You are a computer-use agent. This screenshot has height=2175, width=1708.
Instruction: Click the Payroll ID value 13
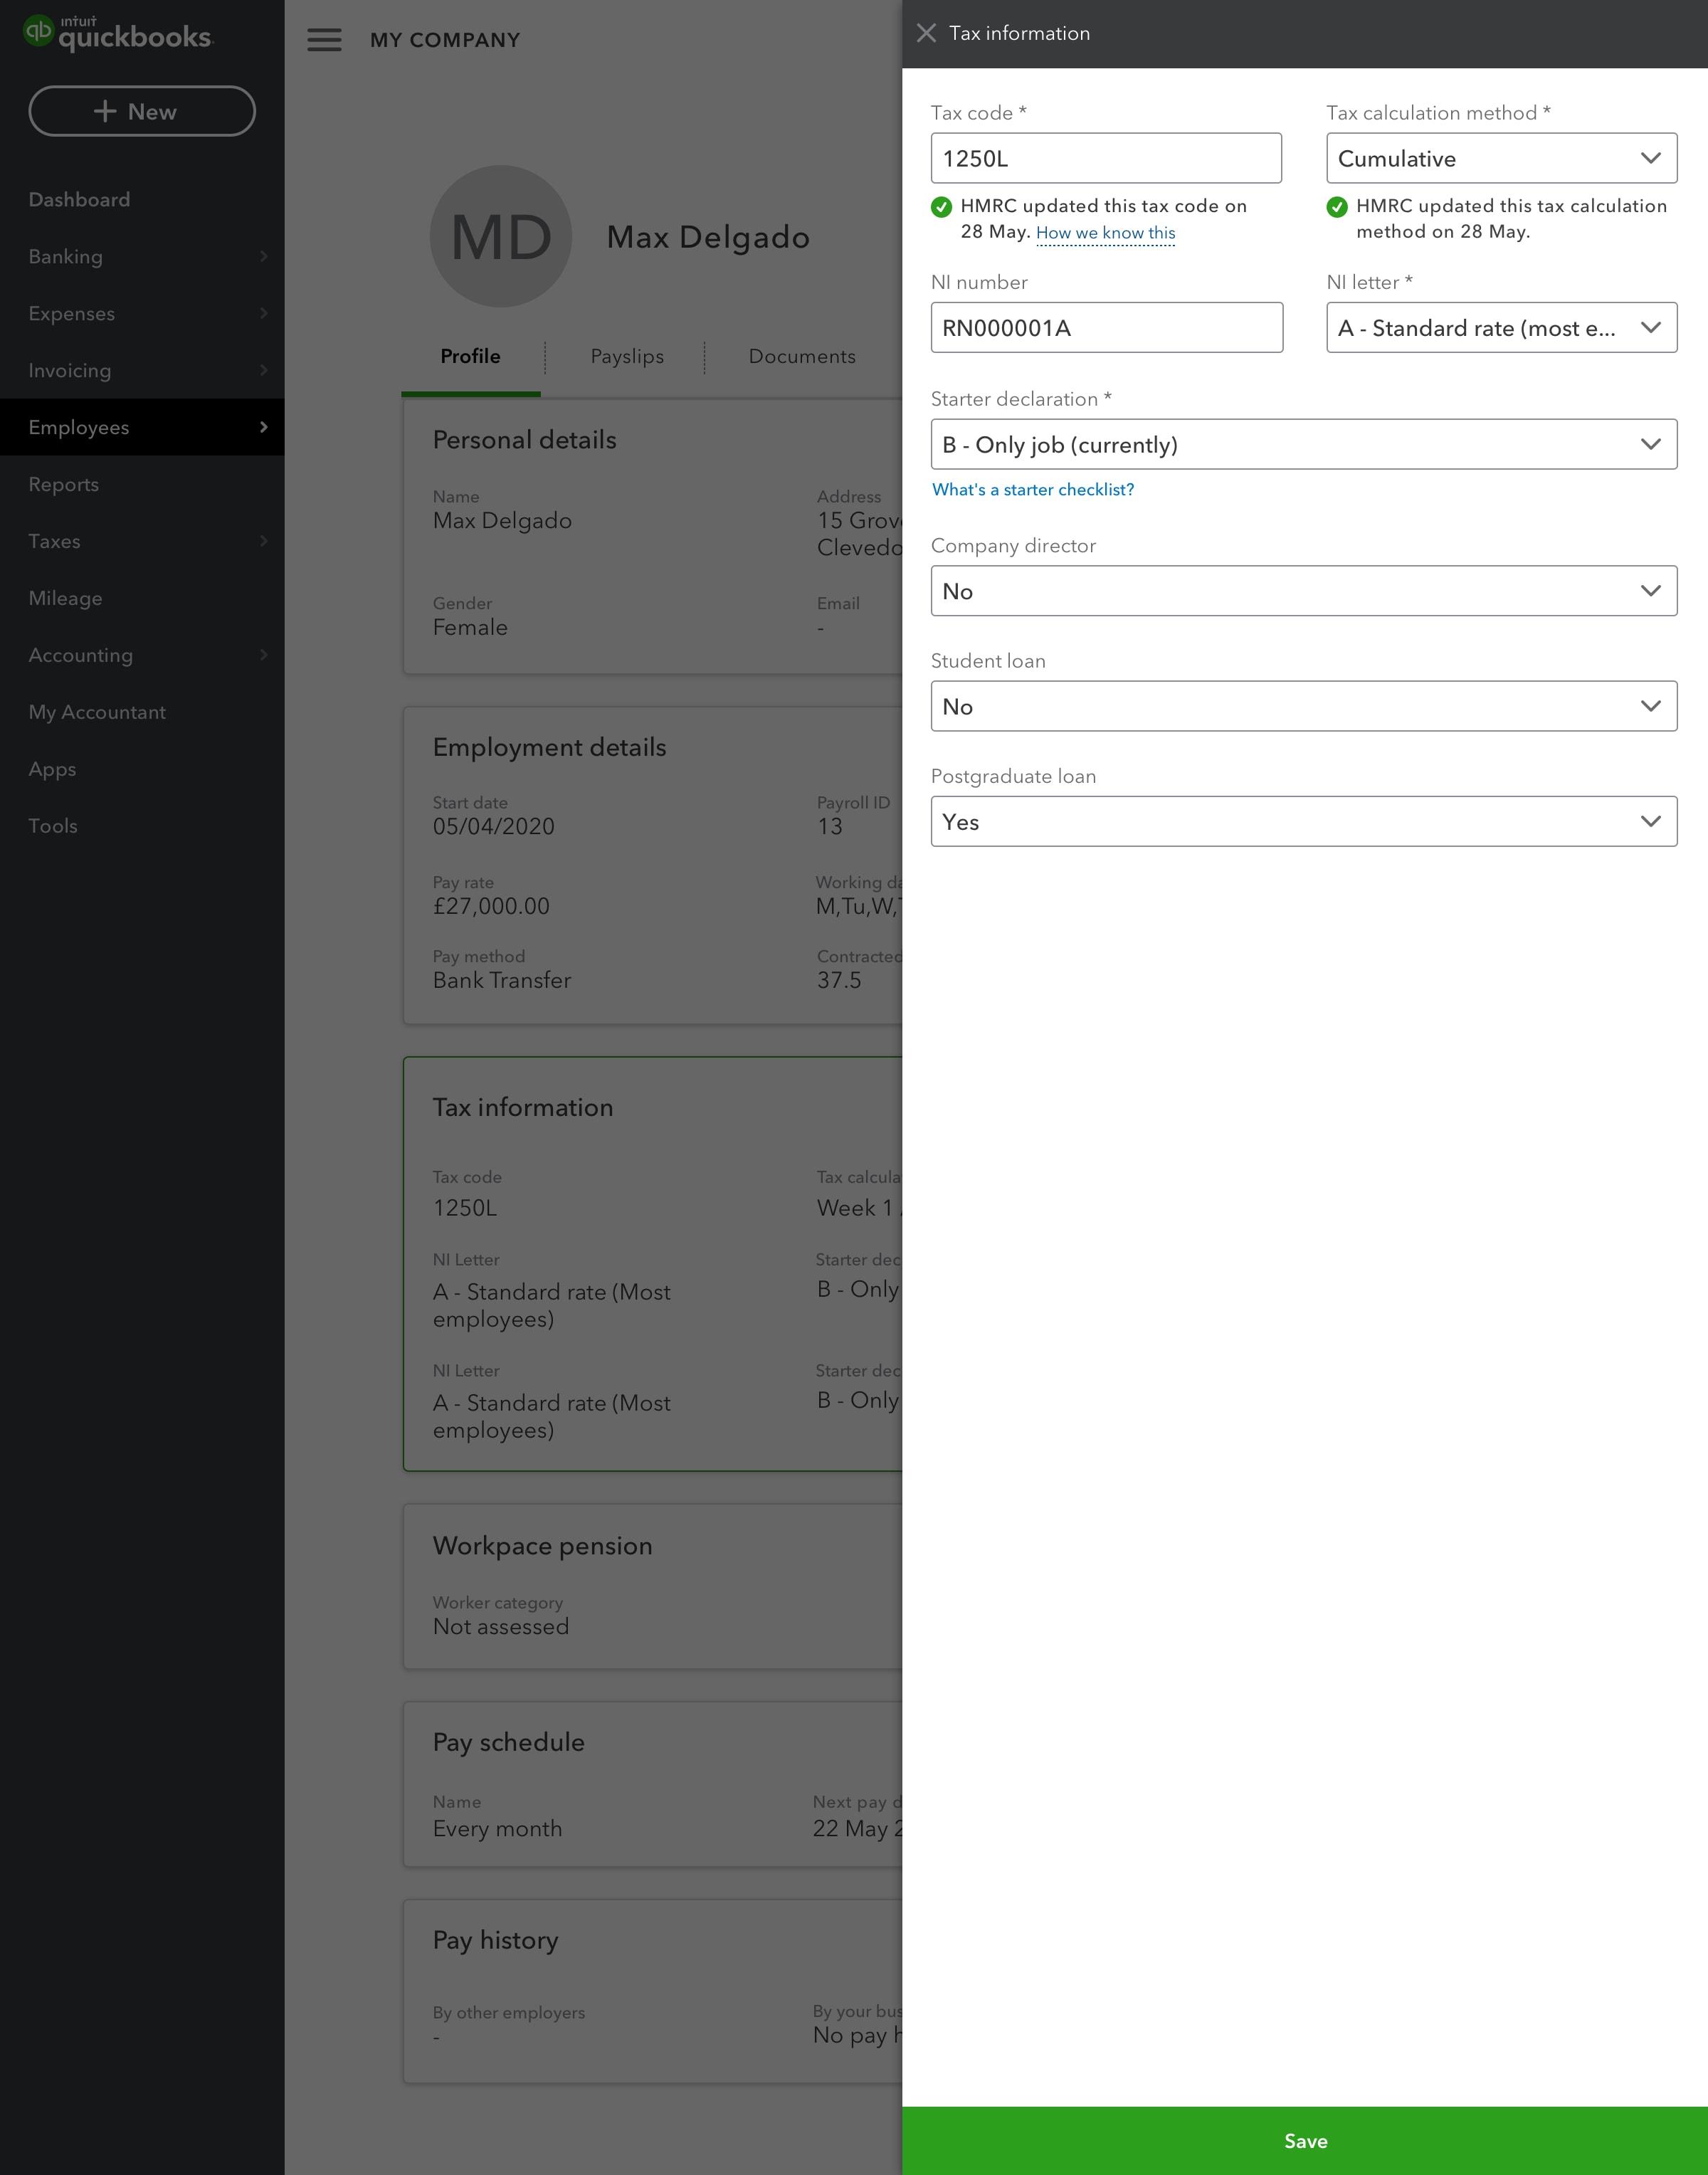coord(830,827)
